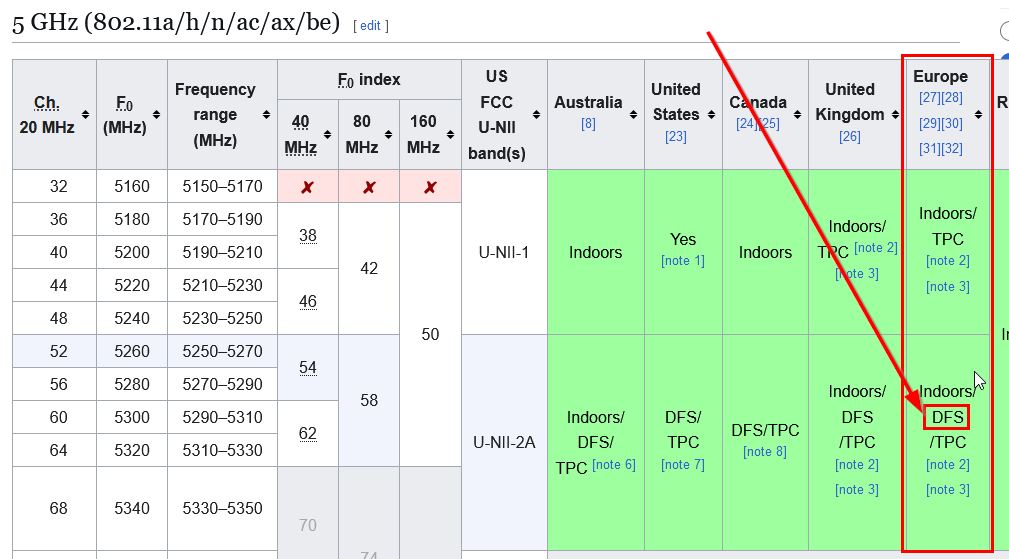Open reference [23] under United States
Viewport: 1009px width, 559px height.
coord(676,136)
